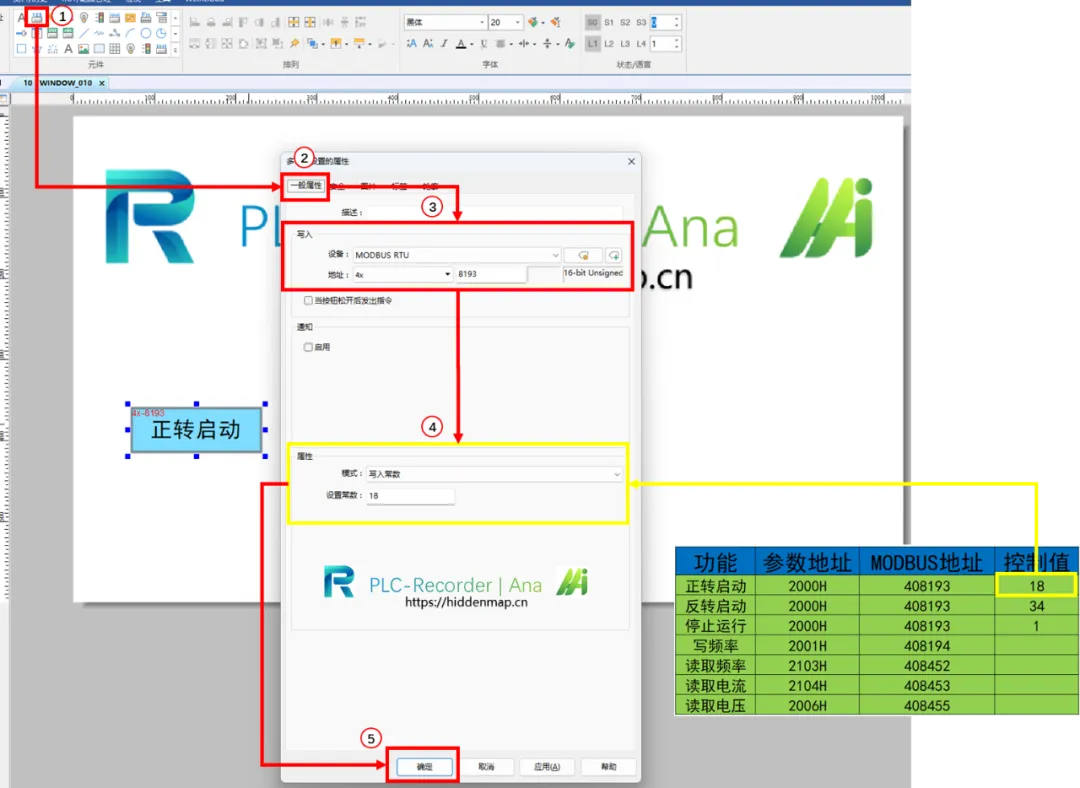
Task: Click the font color A icon
Action: coord(461,43)
